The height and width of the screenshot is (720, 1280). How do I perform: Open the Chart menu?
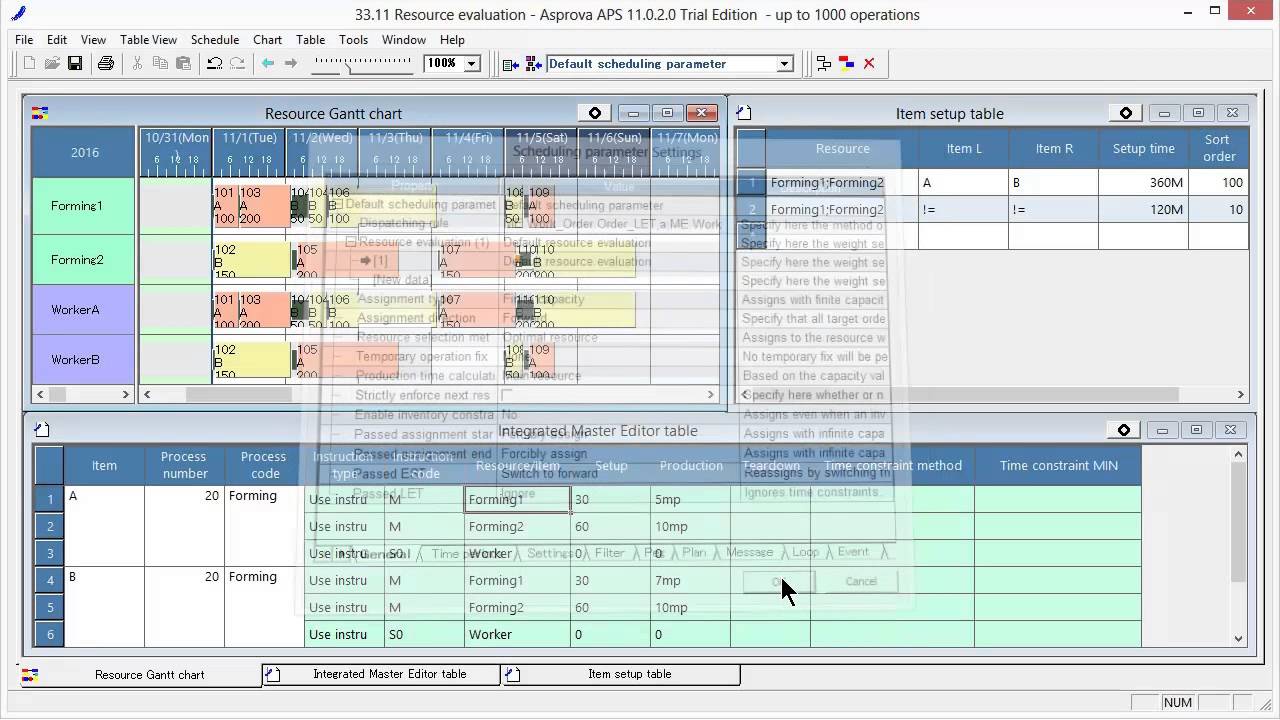point(267,39)
